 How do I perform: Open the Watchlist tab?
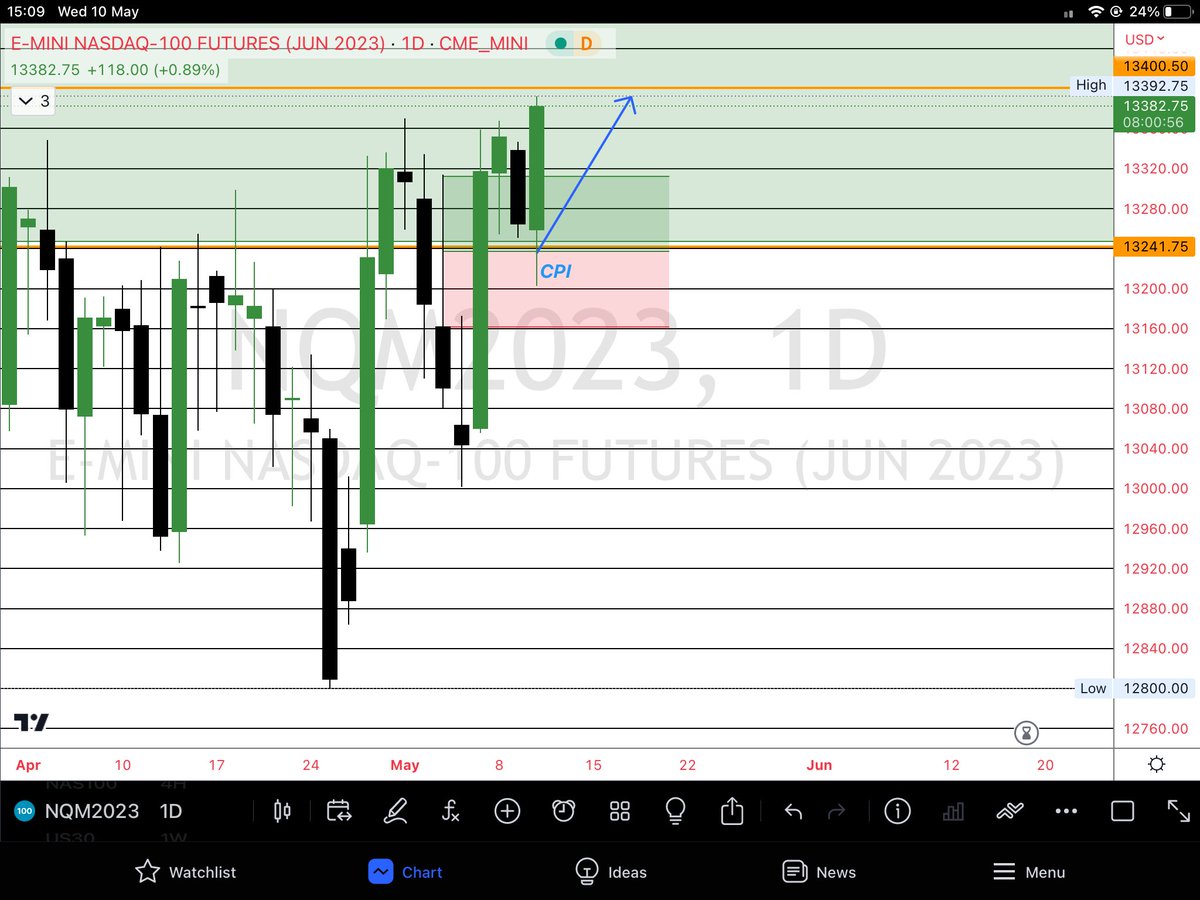pos(186,872)
